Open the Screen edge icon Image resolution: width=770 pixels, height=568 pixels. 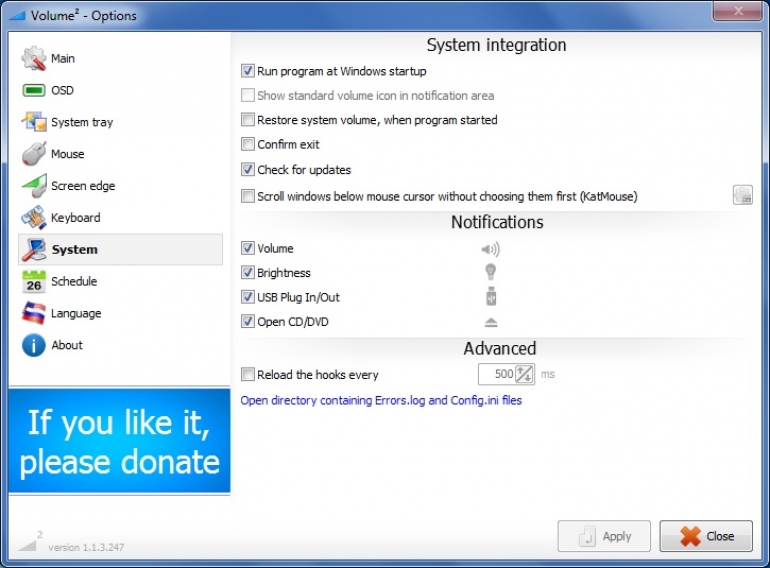(x=34, y=186)
